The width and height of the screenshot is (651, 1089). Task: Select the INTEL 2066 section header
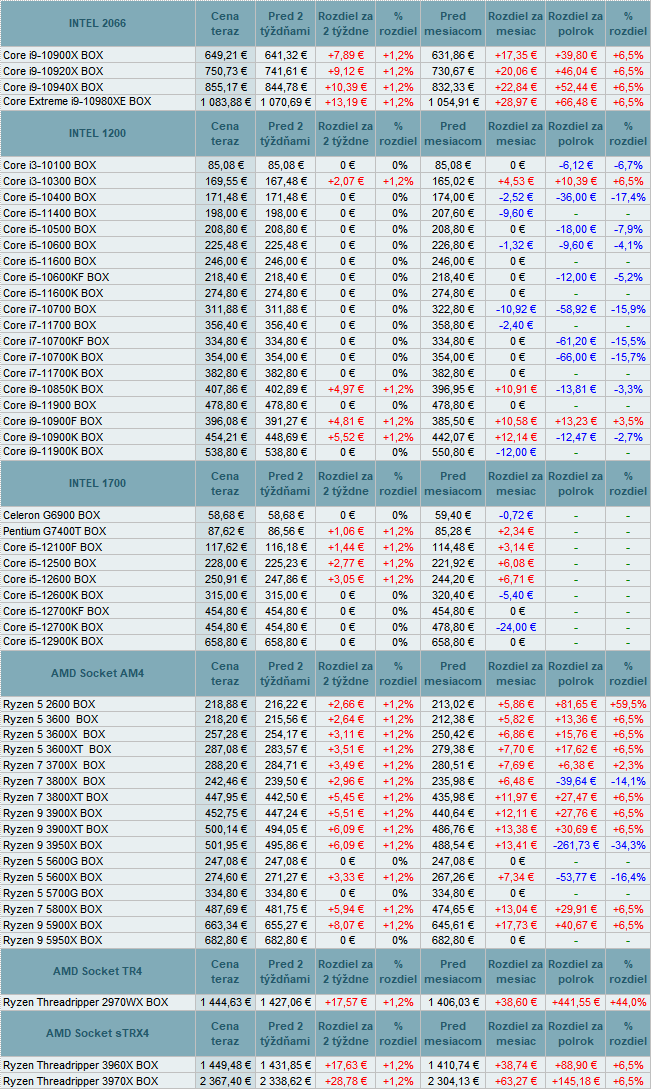coord(97,23)
